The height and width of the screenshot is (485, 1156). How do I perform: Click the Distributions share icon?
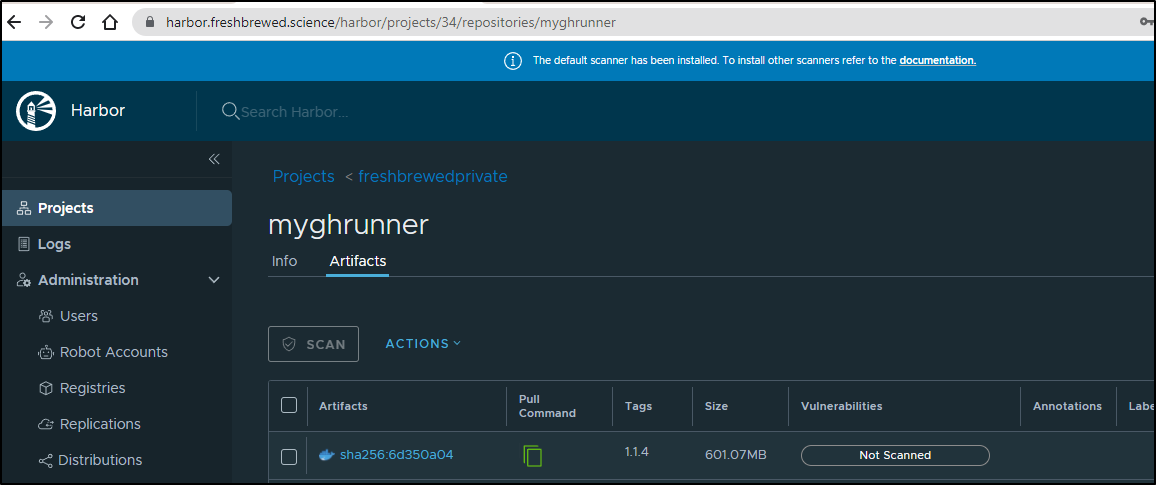coord(46,461)
